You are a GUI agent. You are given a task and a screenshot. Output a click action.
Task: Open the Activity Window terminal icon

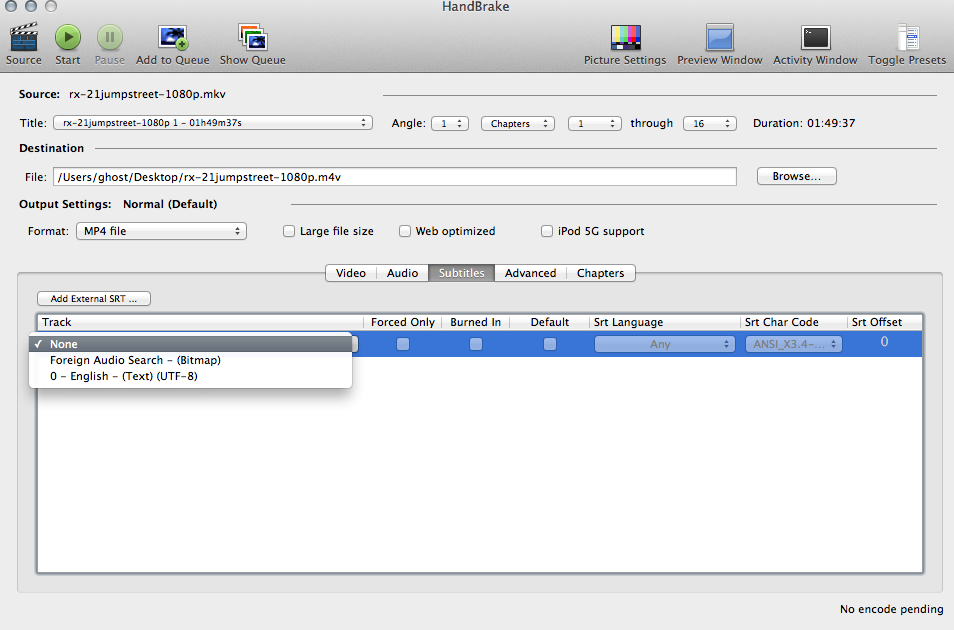click(x=815, y=38)
